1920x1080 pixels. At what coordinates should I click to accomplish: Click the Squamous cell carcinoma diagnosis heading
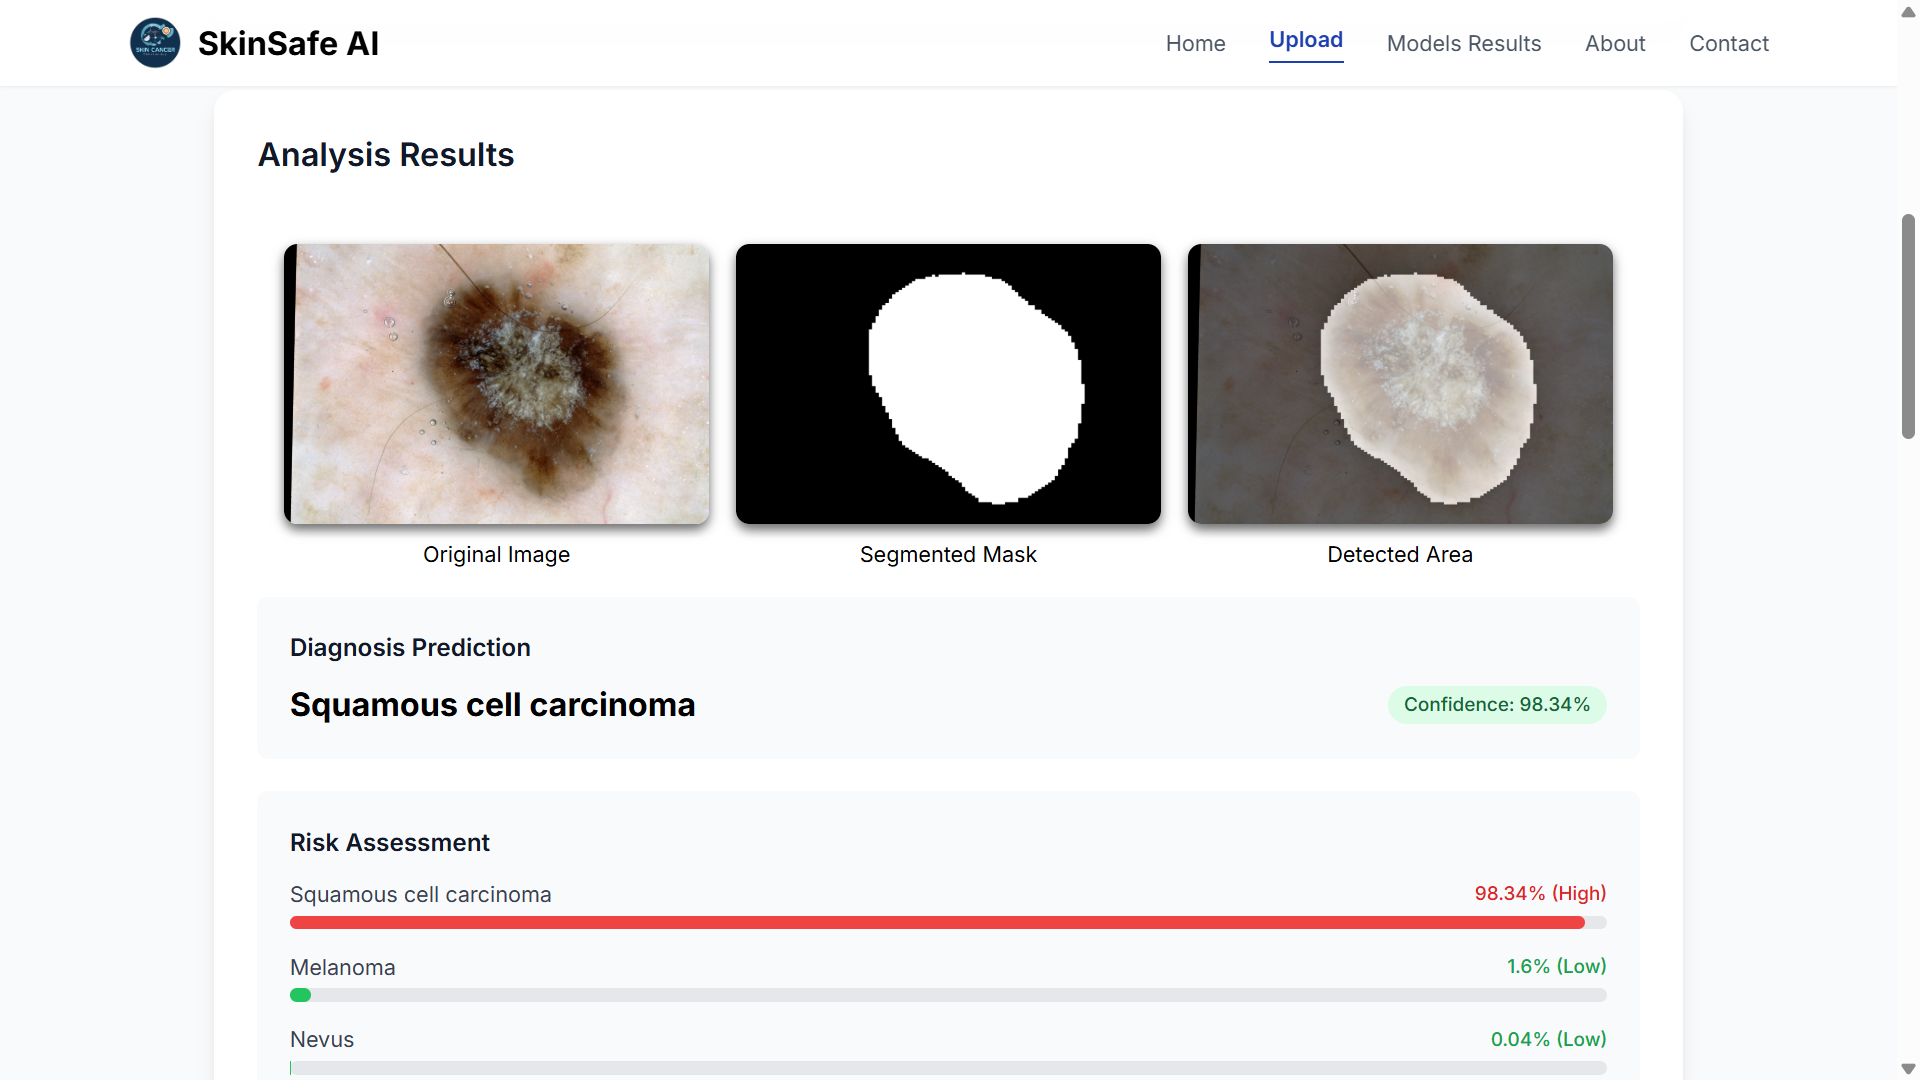click(492, 705)
